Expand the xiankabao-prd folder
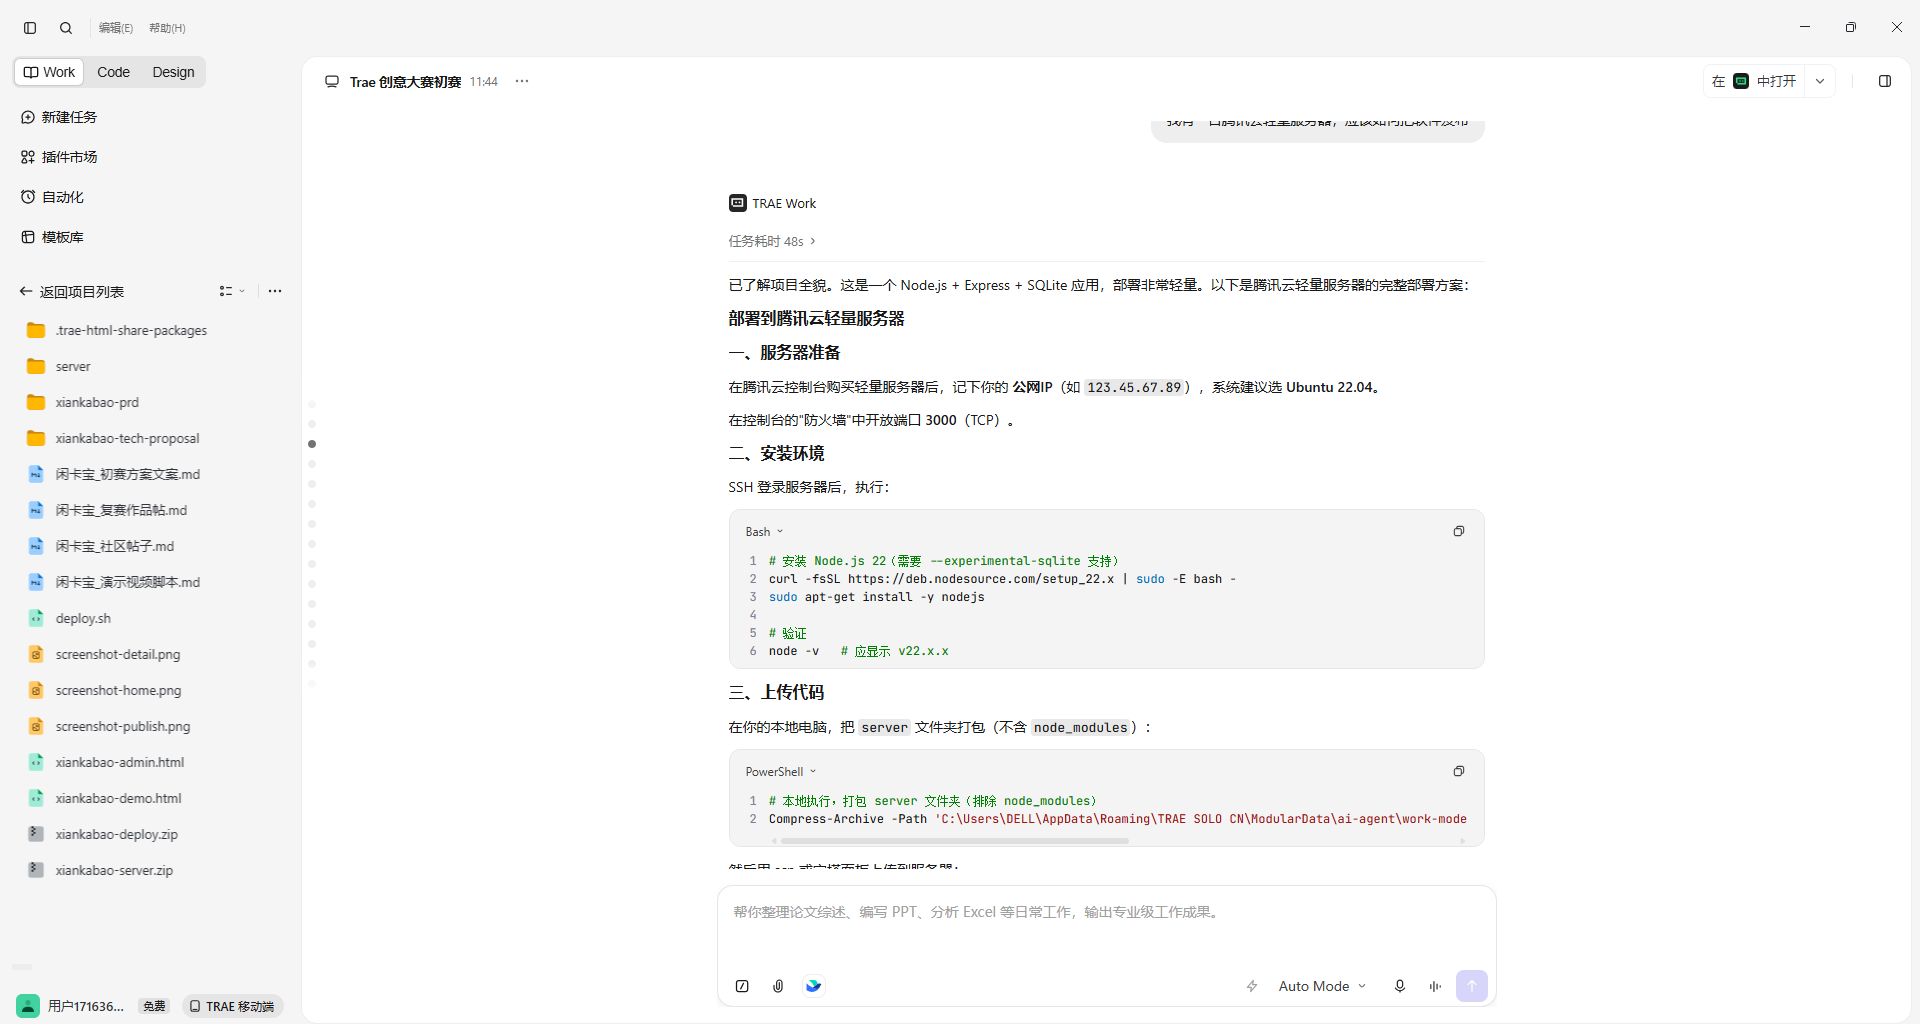Screen dimensions: 1920x1024 (84, 402)
